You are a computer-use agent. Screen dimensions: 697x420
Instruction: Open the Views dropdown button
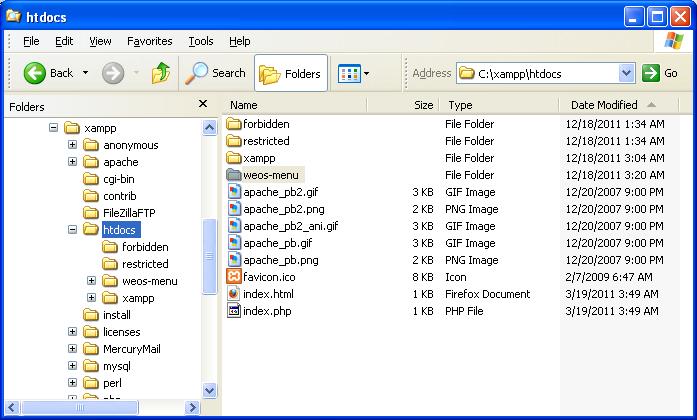pyautogui.click(x=353, y=73)
